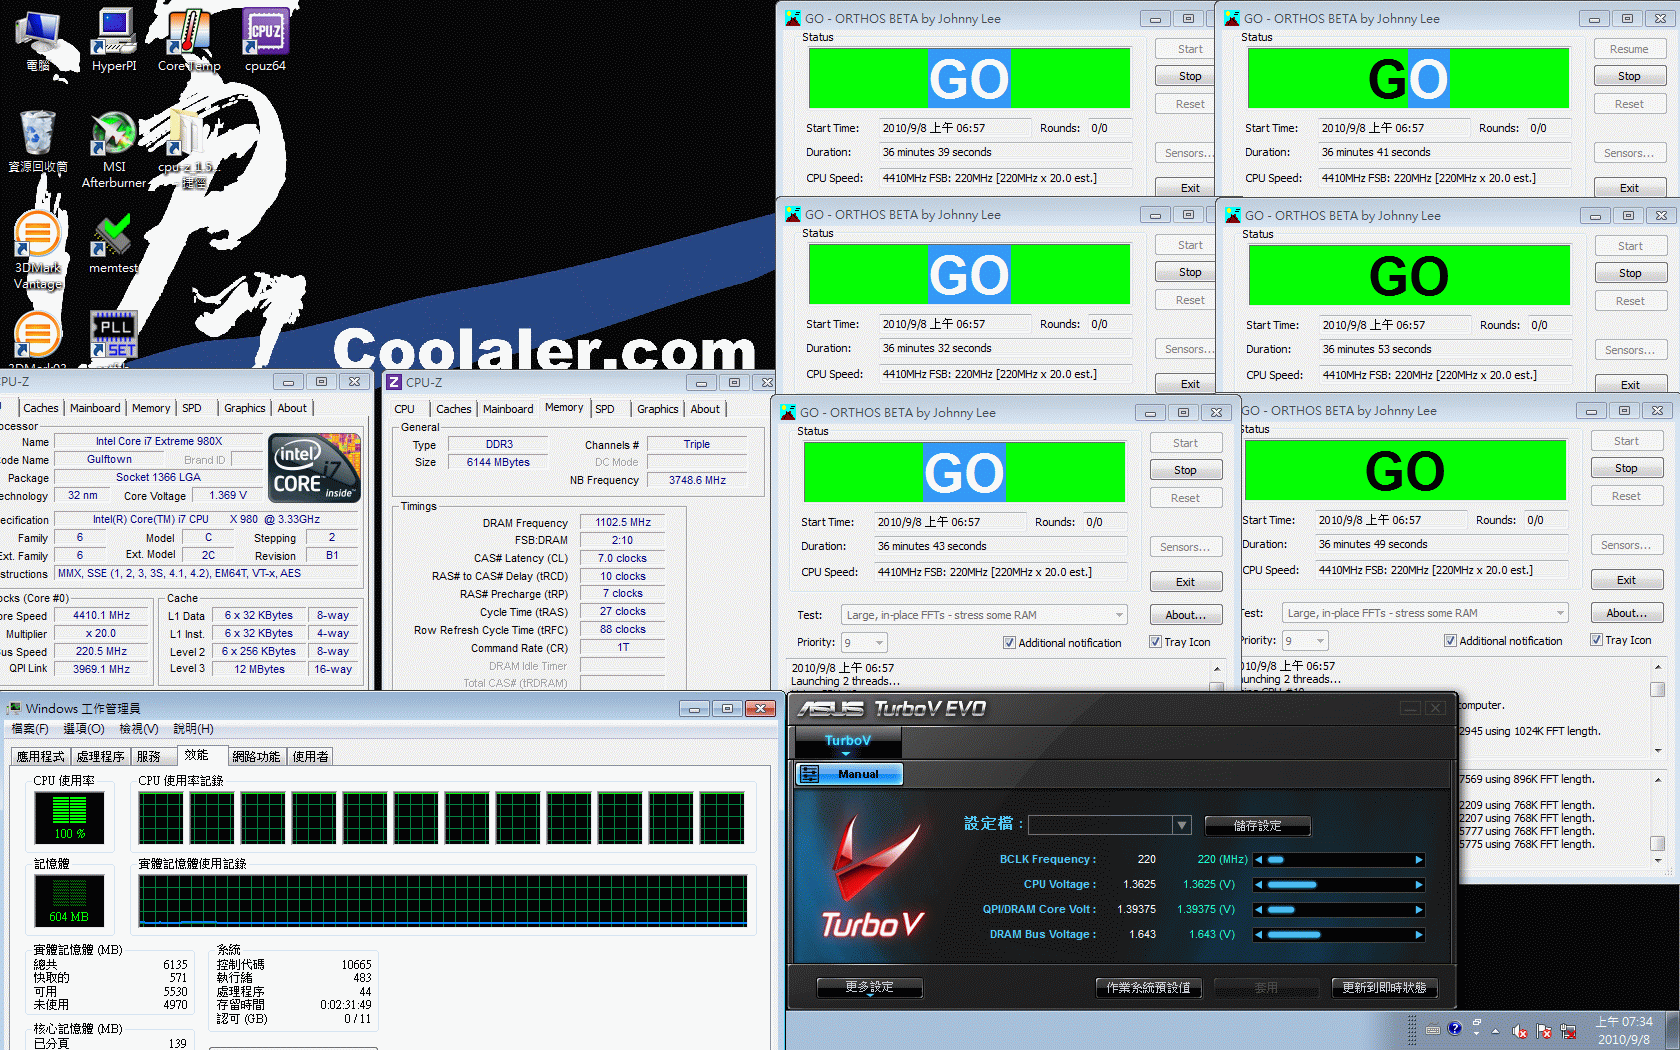
Task: Open the 處理程序 tab in Task Manager
Action: click(x=100, y=756)
